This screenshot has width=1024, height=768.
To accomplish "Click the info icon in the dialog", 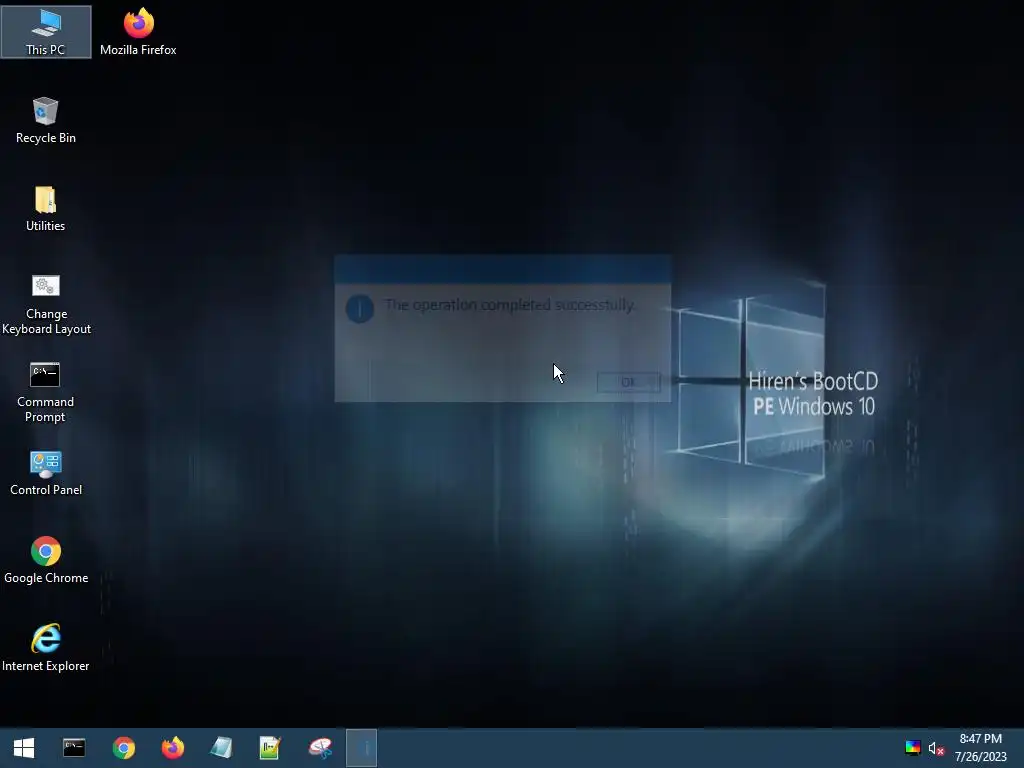I will click(360, 308).
